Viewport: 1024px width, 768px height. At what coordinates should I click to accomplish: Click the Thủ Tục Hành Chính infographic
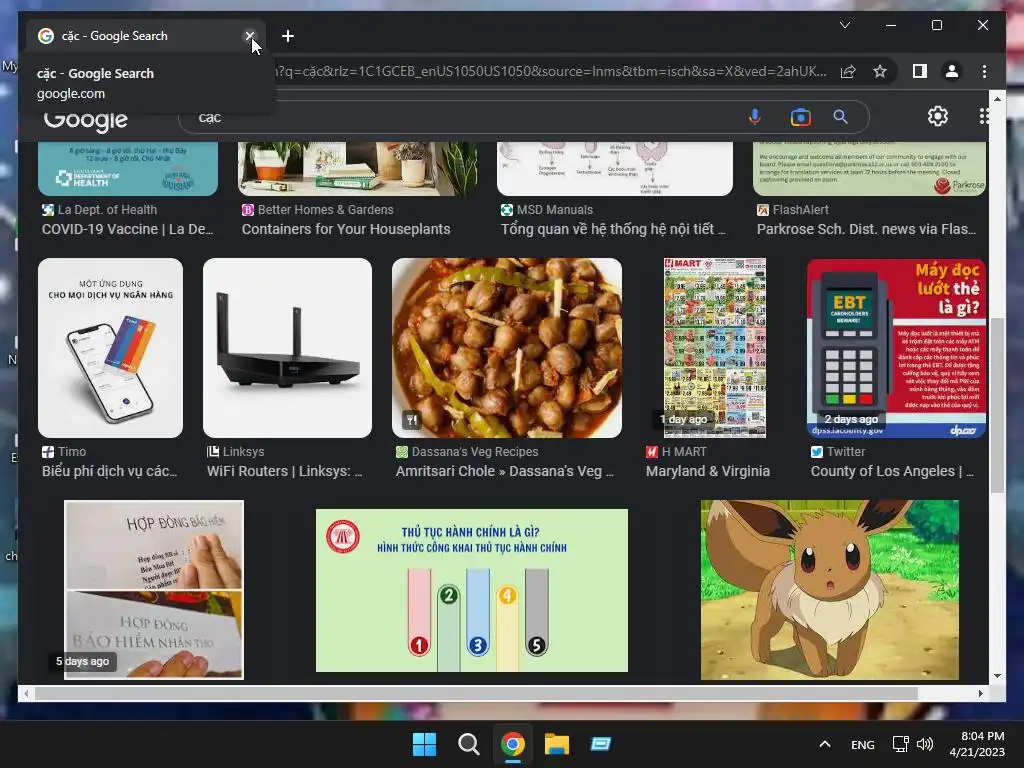point(472,590)
